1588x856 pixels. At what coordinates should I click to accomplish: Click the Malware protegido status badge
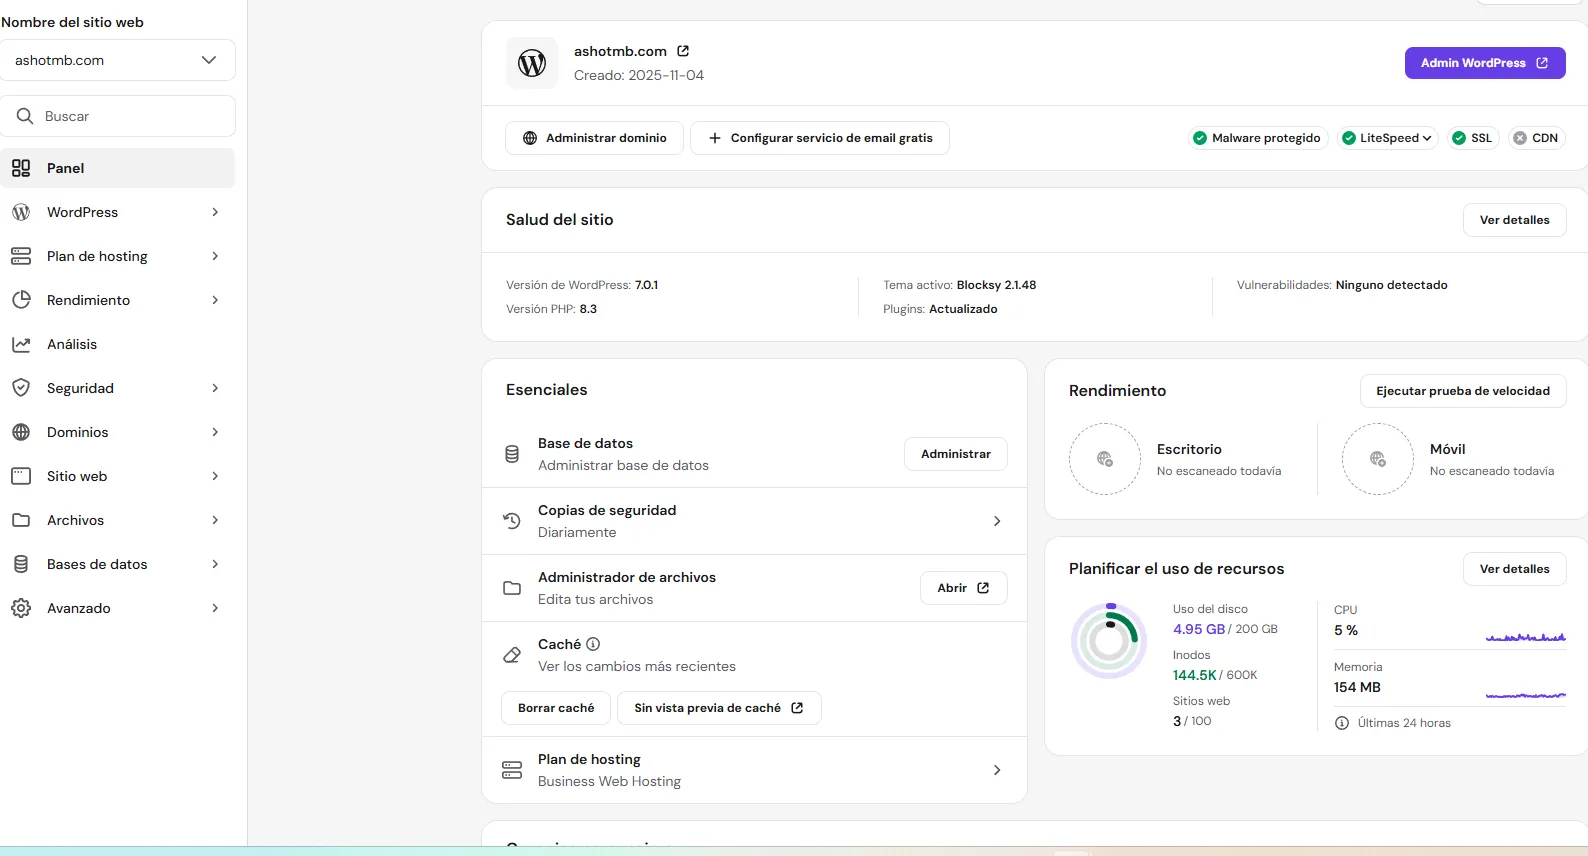pos(1257,138)
